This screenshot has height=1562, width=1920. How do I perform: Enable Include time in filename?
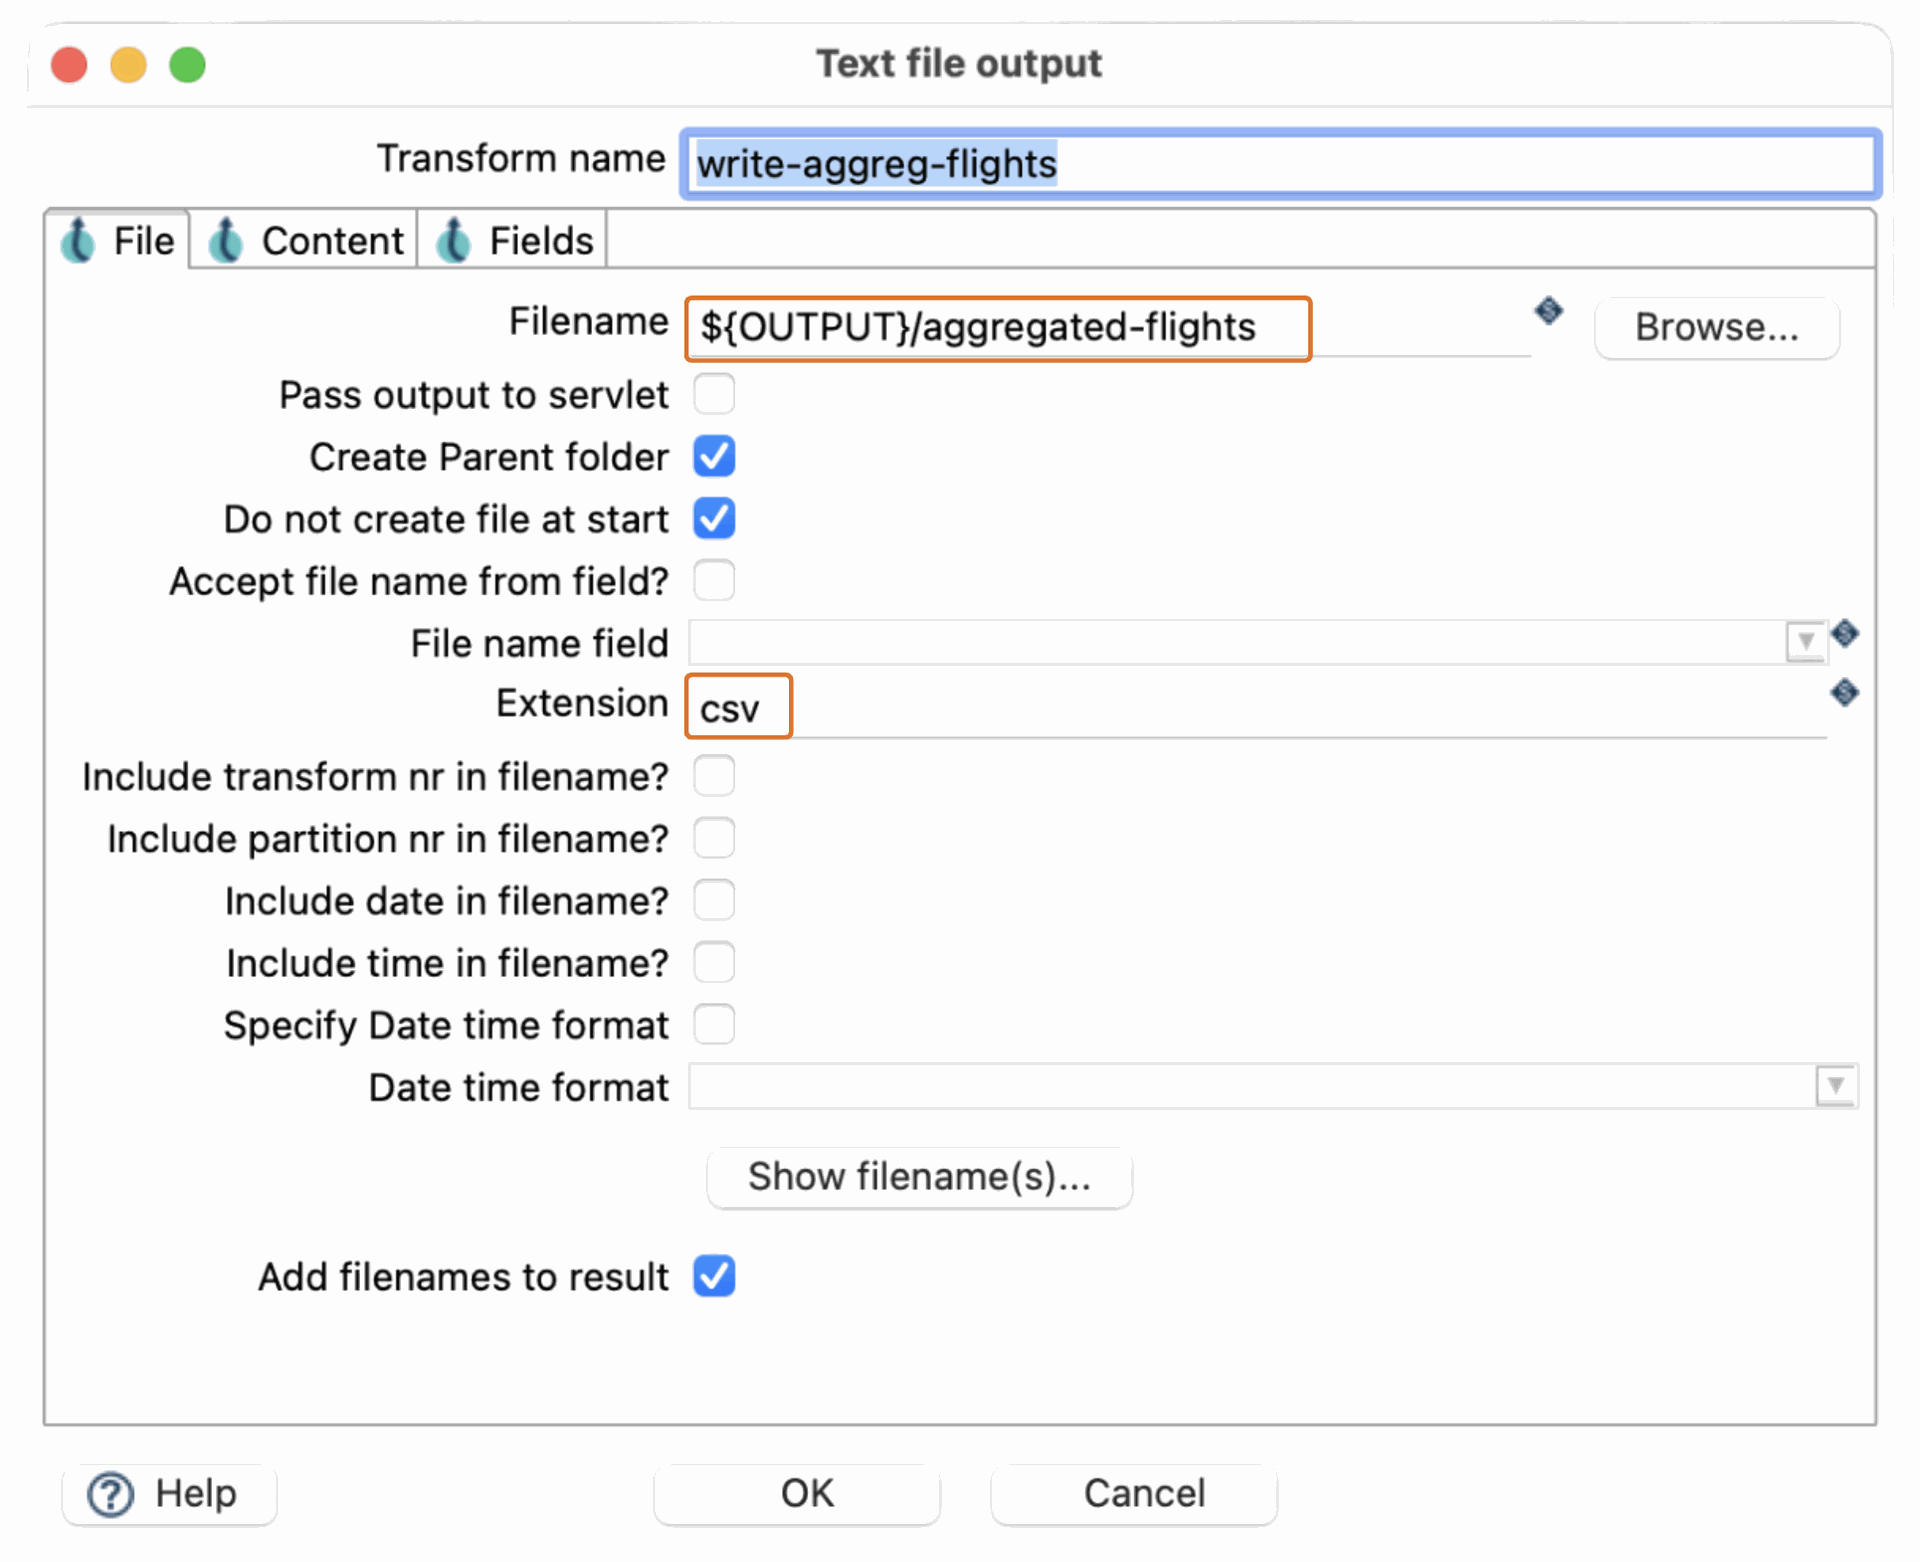click(x=714, y=962)
